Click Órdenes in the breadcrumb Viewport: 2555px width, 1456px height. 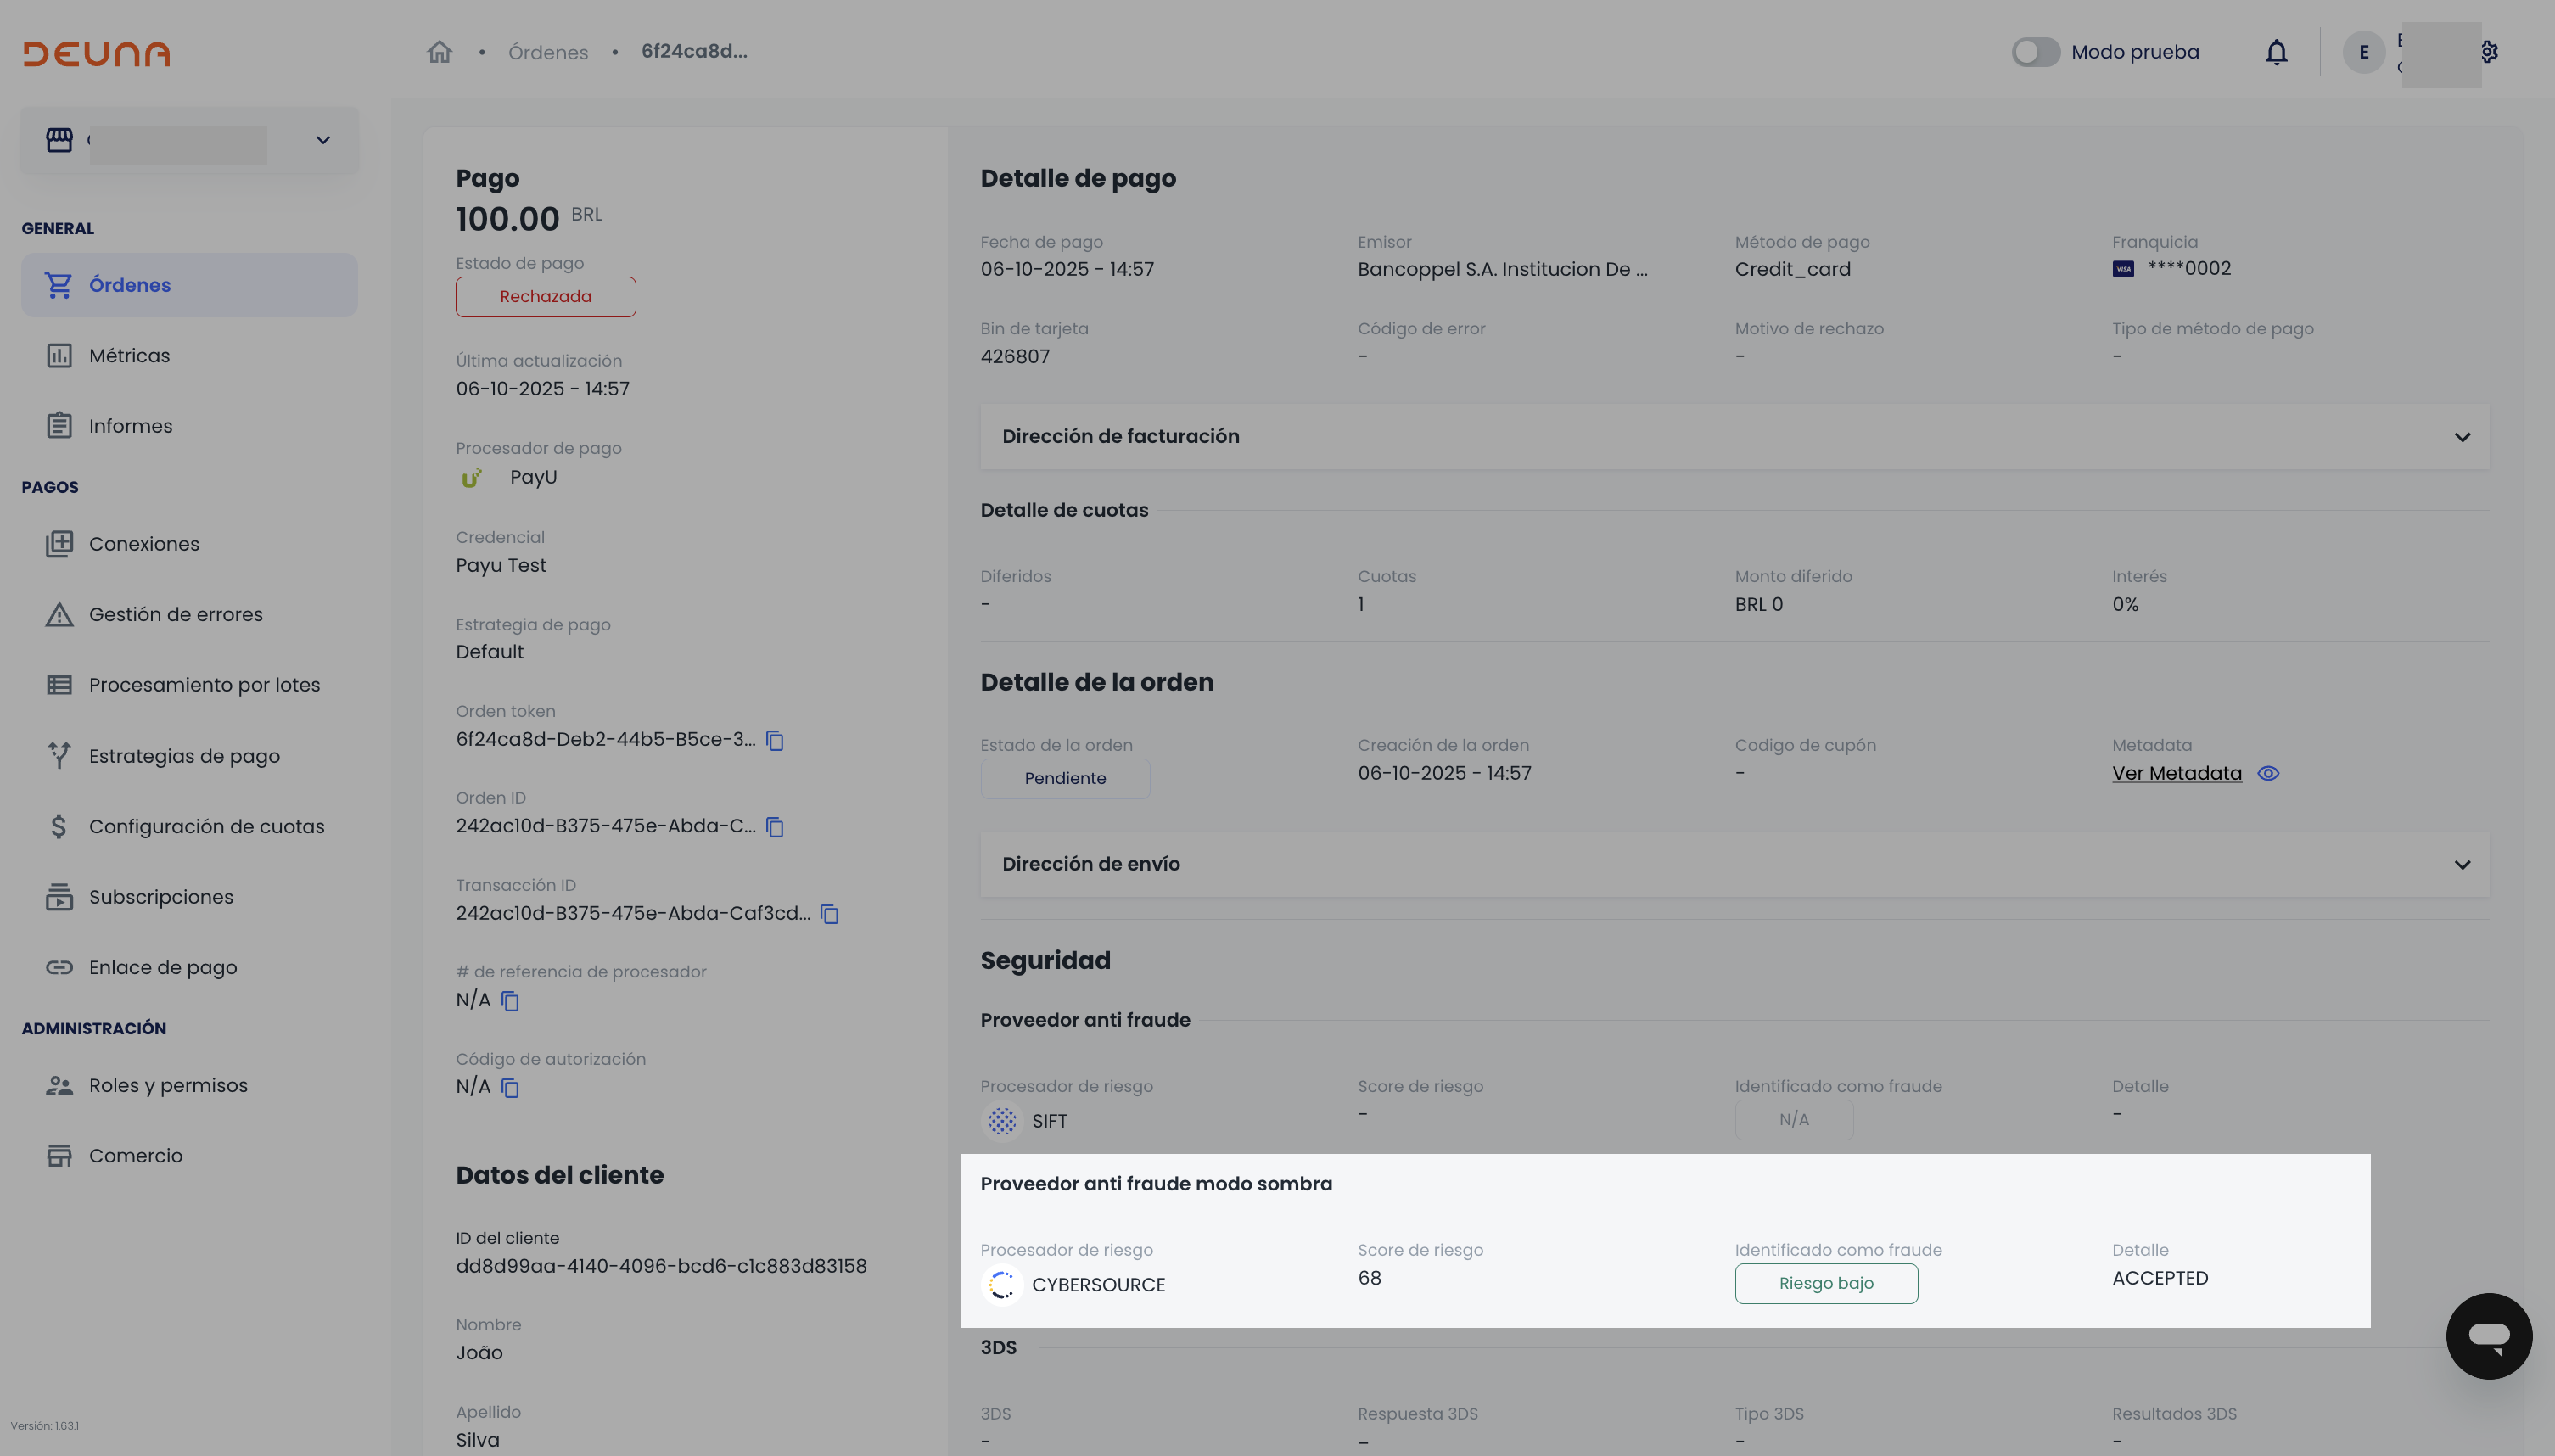click(x=547, y=52)
